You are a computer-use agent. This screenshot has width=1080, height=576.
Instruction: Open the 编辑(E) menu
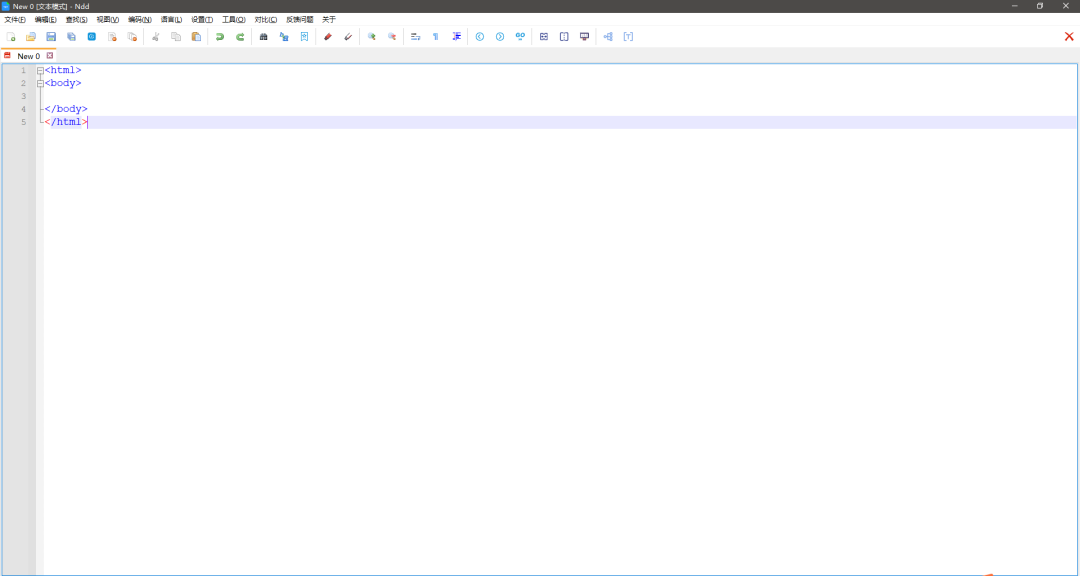click(x=45, y=20)
